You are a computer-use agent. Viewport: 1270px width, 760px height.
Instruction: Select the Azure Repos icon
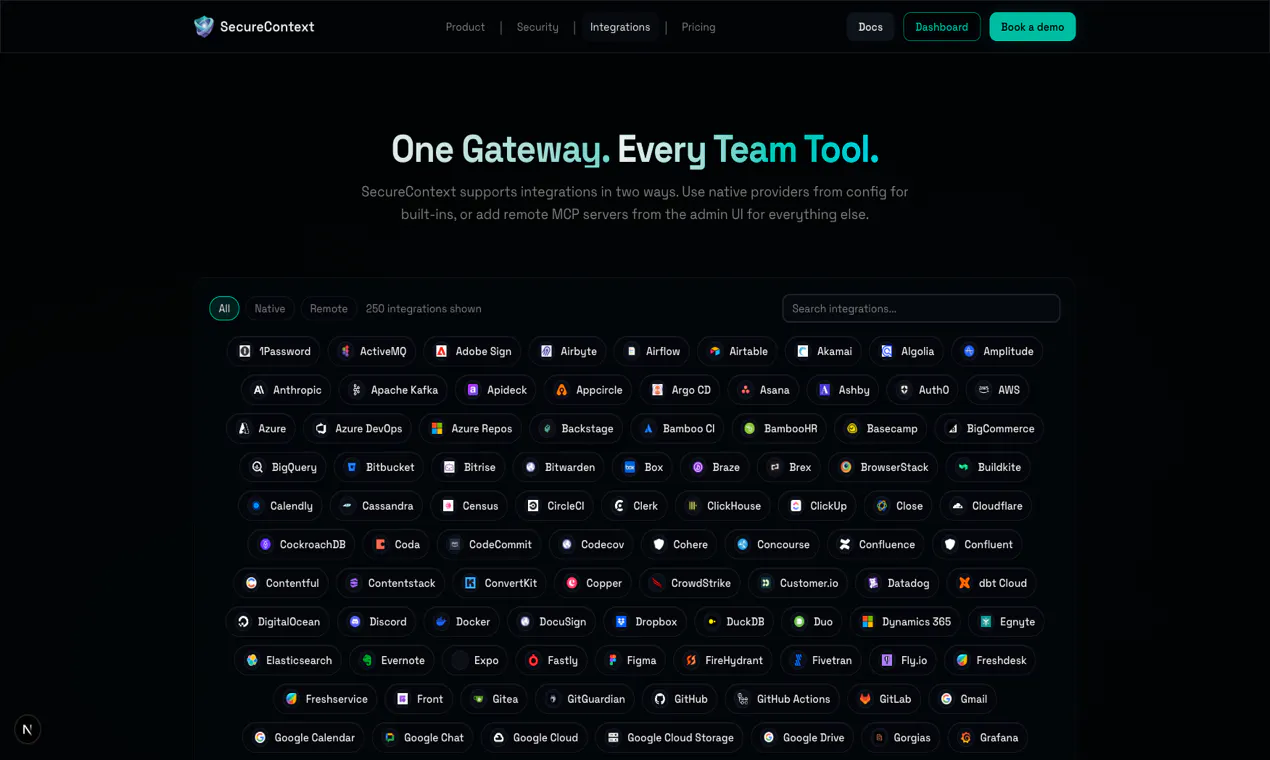[x=437, y=429]
